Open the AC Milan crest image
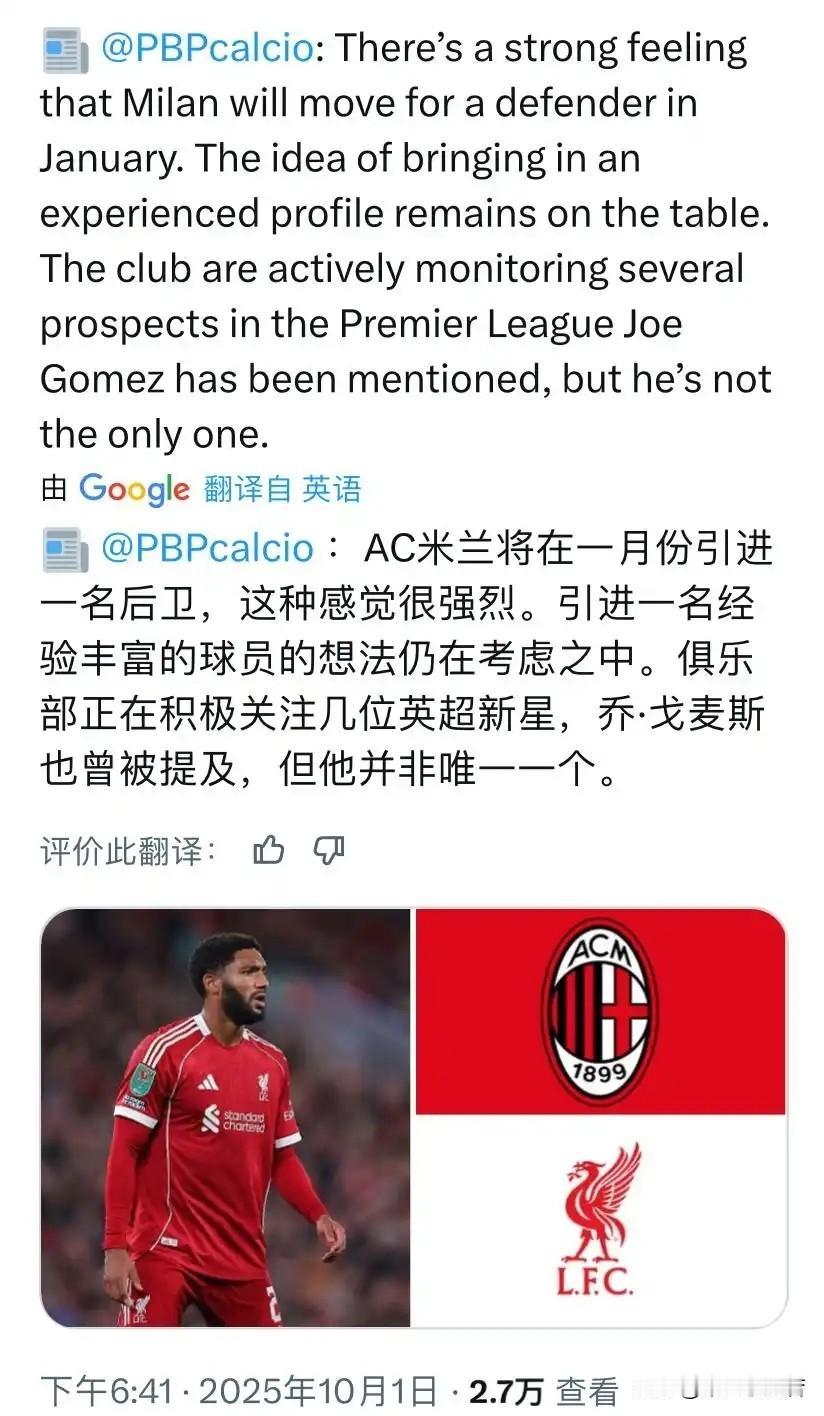The width and height of the screenshot is (824, 1416). click(x=600, y=1011)
